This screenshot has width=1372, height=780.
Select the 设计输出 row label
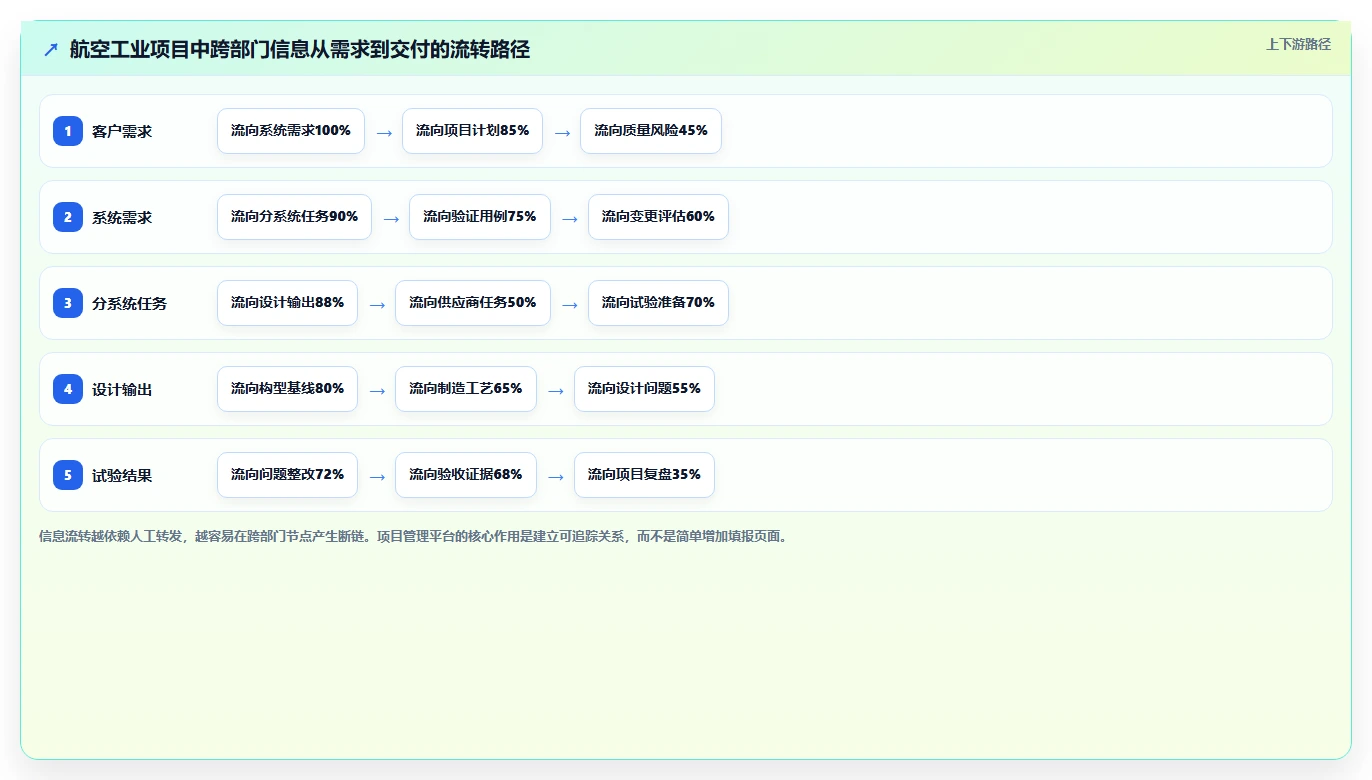click(x=122, y=389)
